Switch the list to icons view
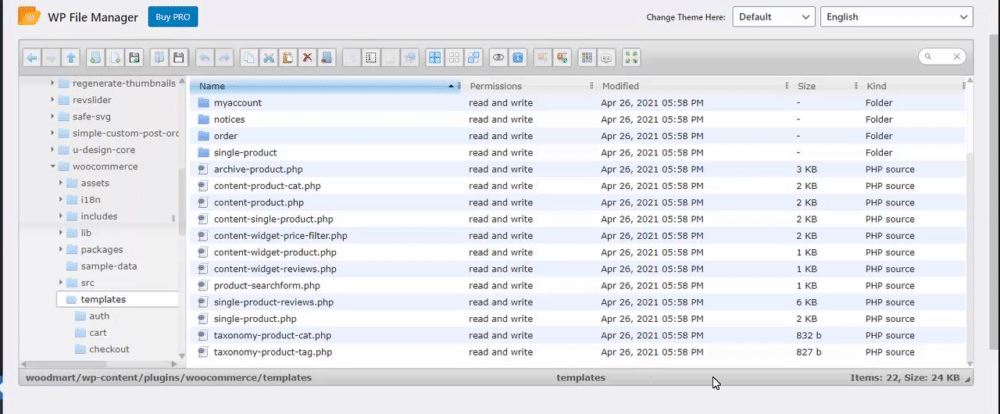 coord(587,57)
